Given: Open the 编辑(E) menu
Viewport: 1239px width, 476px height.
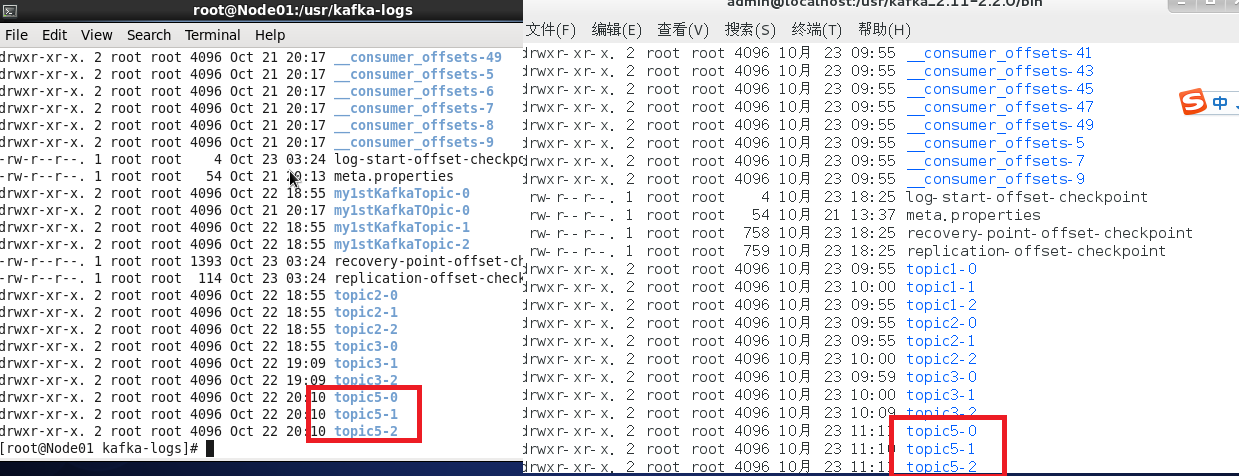Looking at the screenshot, I should 617,30.
